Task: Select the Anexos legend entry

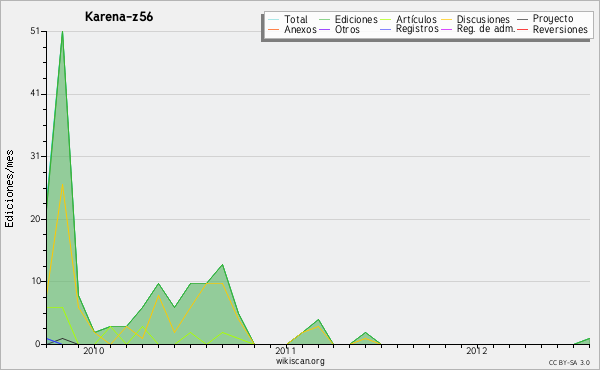Action: 300,29
